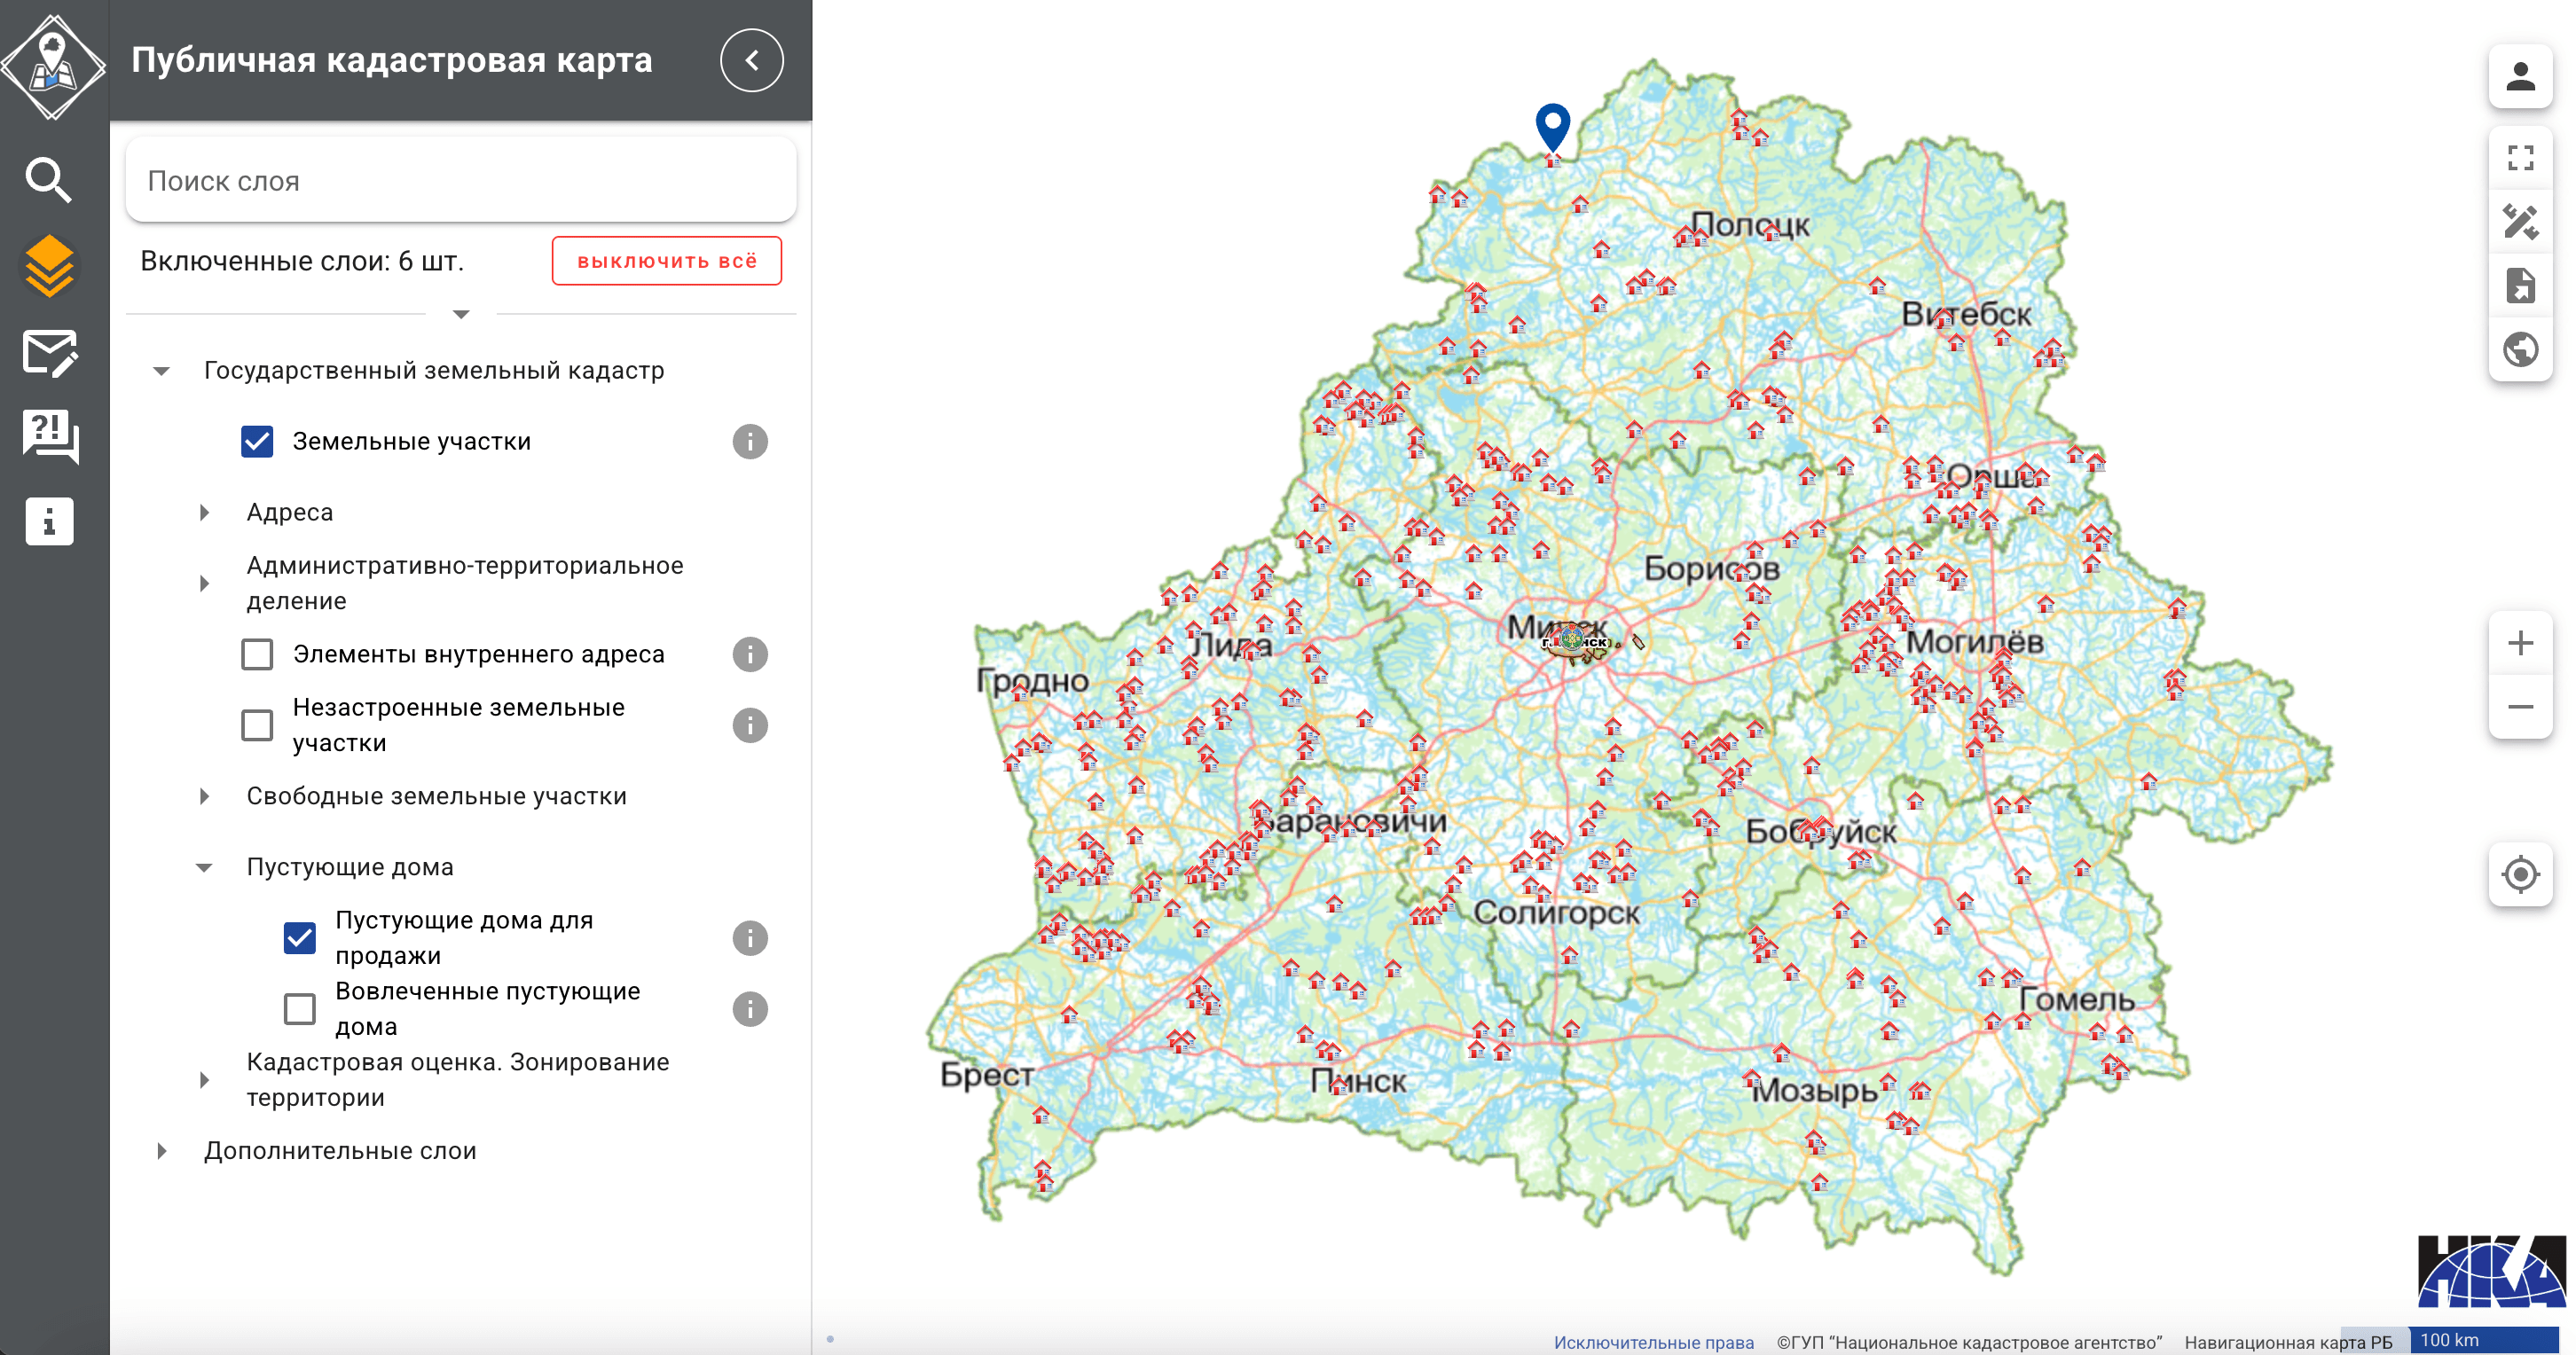This screenshot has height=1355, width=2576.
Task: Expand Свободные земельные участки group
Action: (x=205, y=796)
